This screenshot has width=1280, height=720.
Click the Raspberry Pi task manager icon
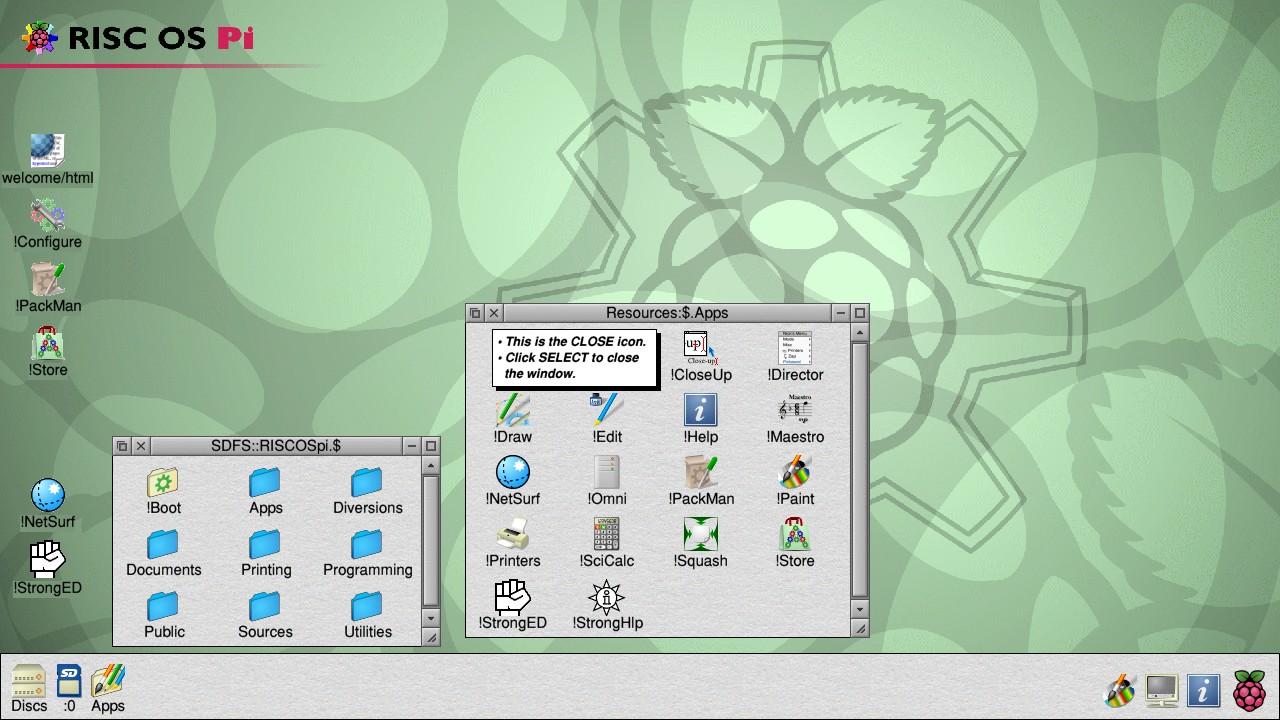pyautogui.click(x=1249, y=690)
